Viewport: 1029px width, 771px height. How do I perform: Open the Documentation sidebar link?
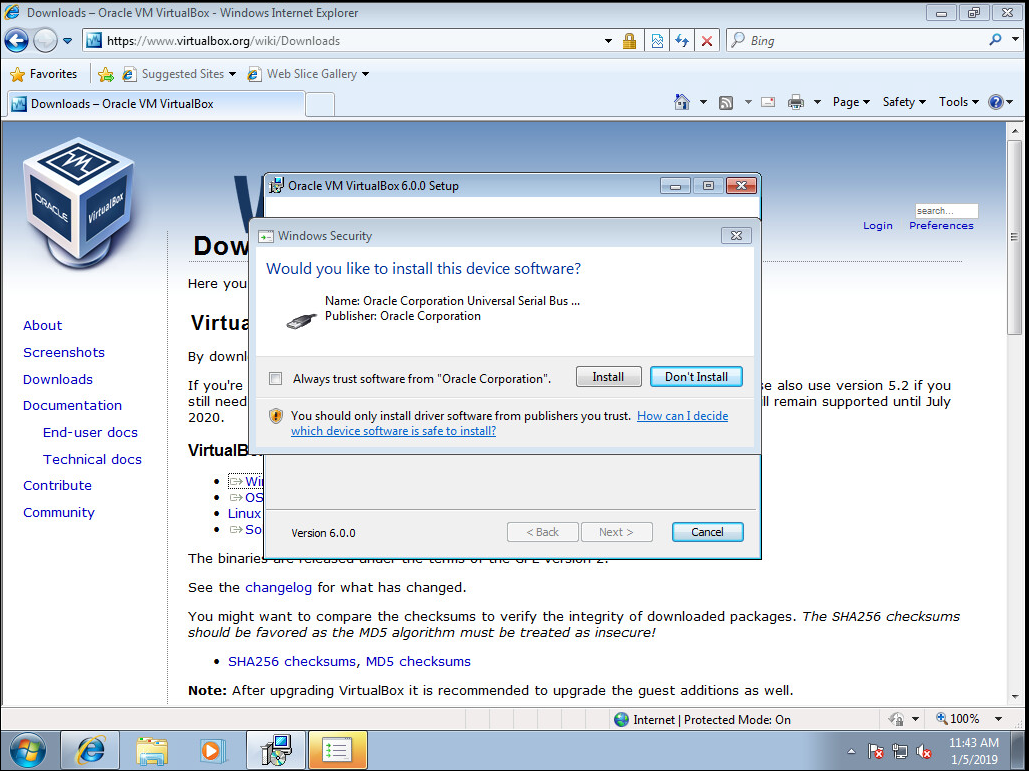point(72,406)
